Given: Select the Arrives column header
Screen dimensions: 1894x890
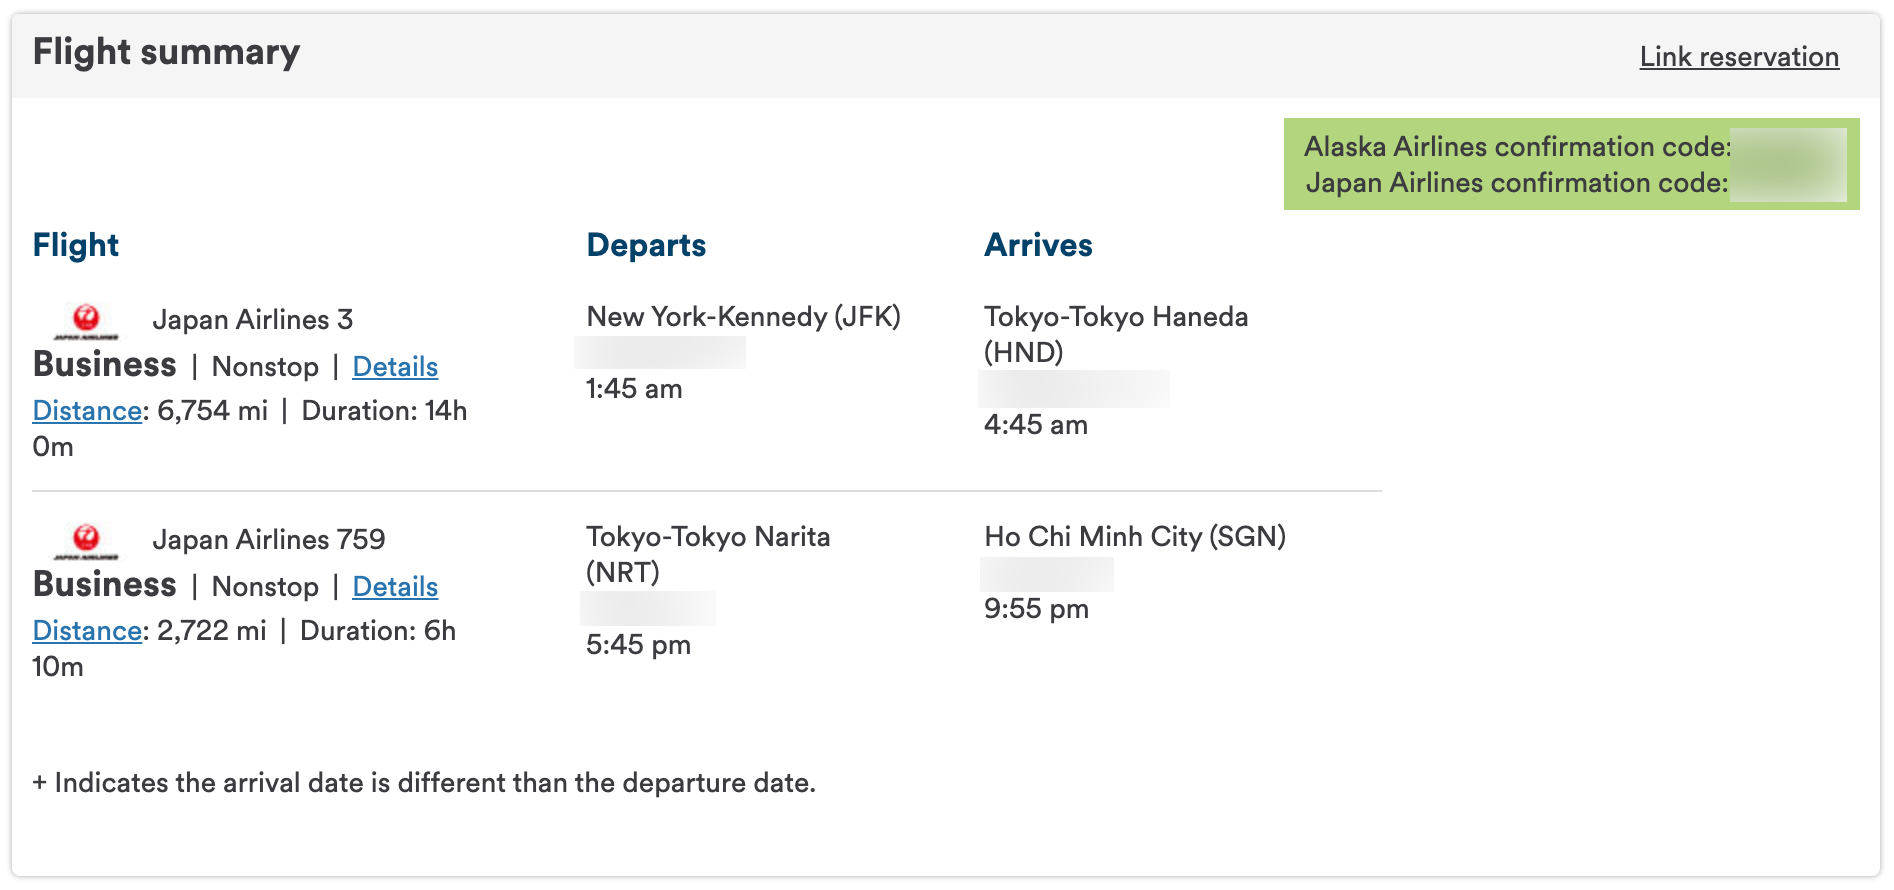Looking at the screenshot, I should [x=1038, y=245].
